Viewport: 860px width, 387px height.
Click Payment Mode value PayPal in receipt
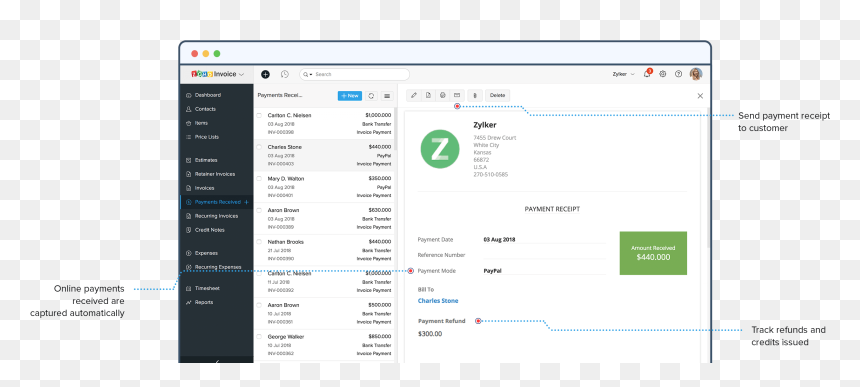(x=493, y=271)
